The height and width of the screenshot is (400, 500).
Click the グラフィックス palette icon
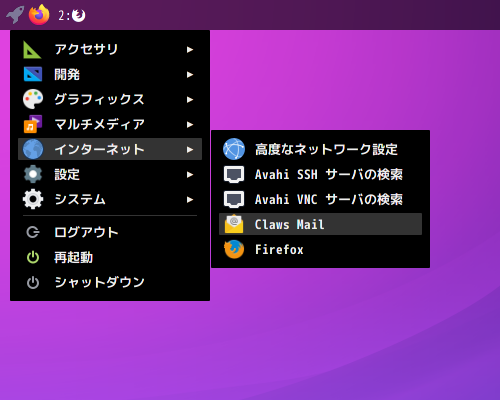coord(33,99)
